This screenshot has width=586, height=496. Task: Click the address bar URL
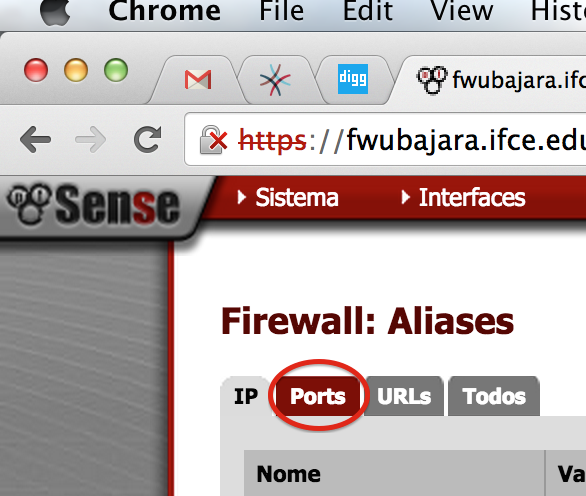pos(411,140)
